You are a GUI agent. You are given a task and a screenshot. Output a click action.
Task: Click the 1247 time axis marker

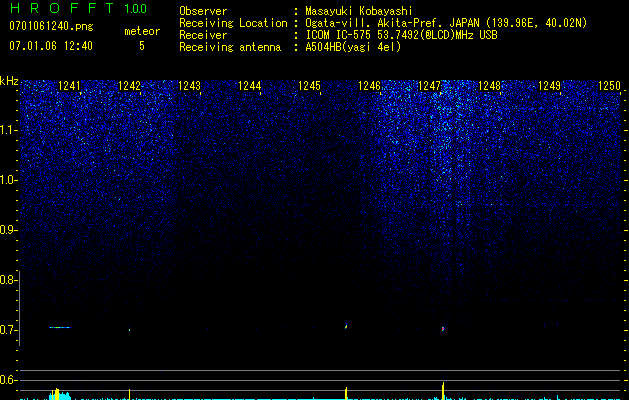pyautogui.click(x=429, y=86)
